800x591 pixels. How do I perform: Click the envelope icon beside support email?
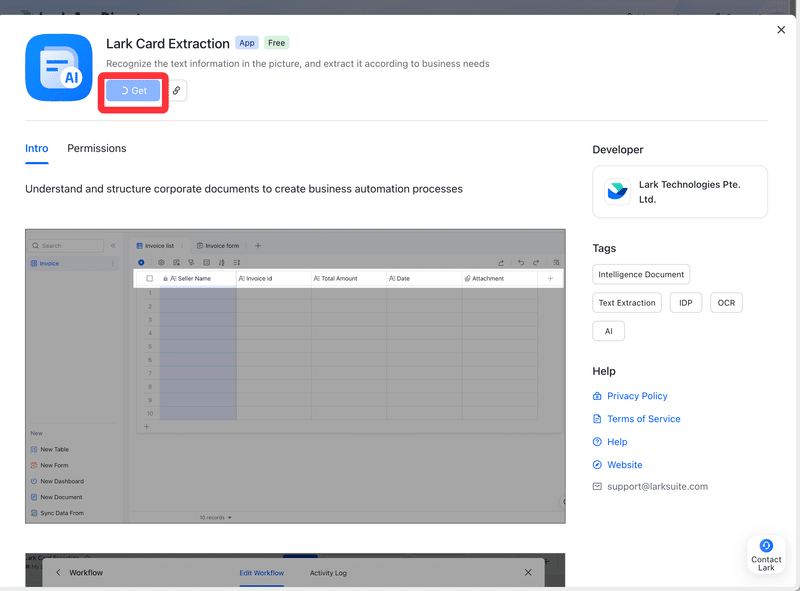pyautogui.click(x=597, y=487)
